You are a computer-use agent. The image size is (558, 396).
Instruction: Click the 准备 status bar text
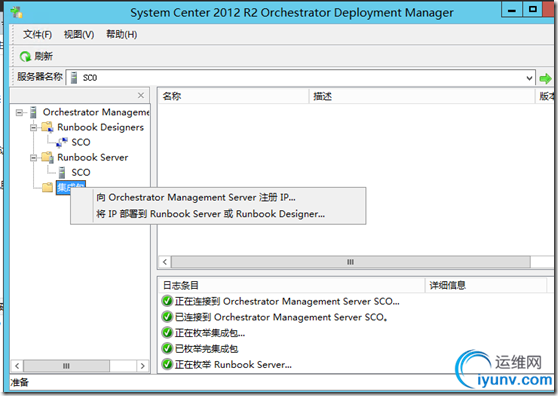point(20,382)
